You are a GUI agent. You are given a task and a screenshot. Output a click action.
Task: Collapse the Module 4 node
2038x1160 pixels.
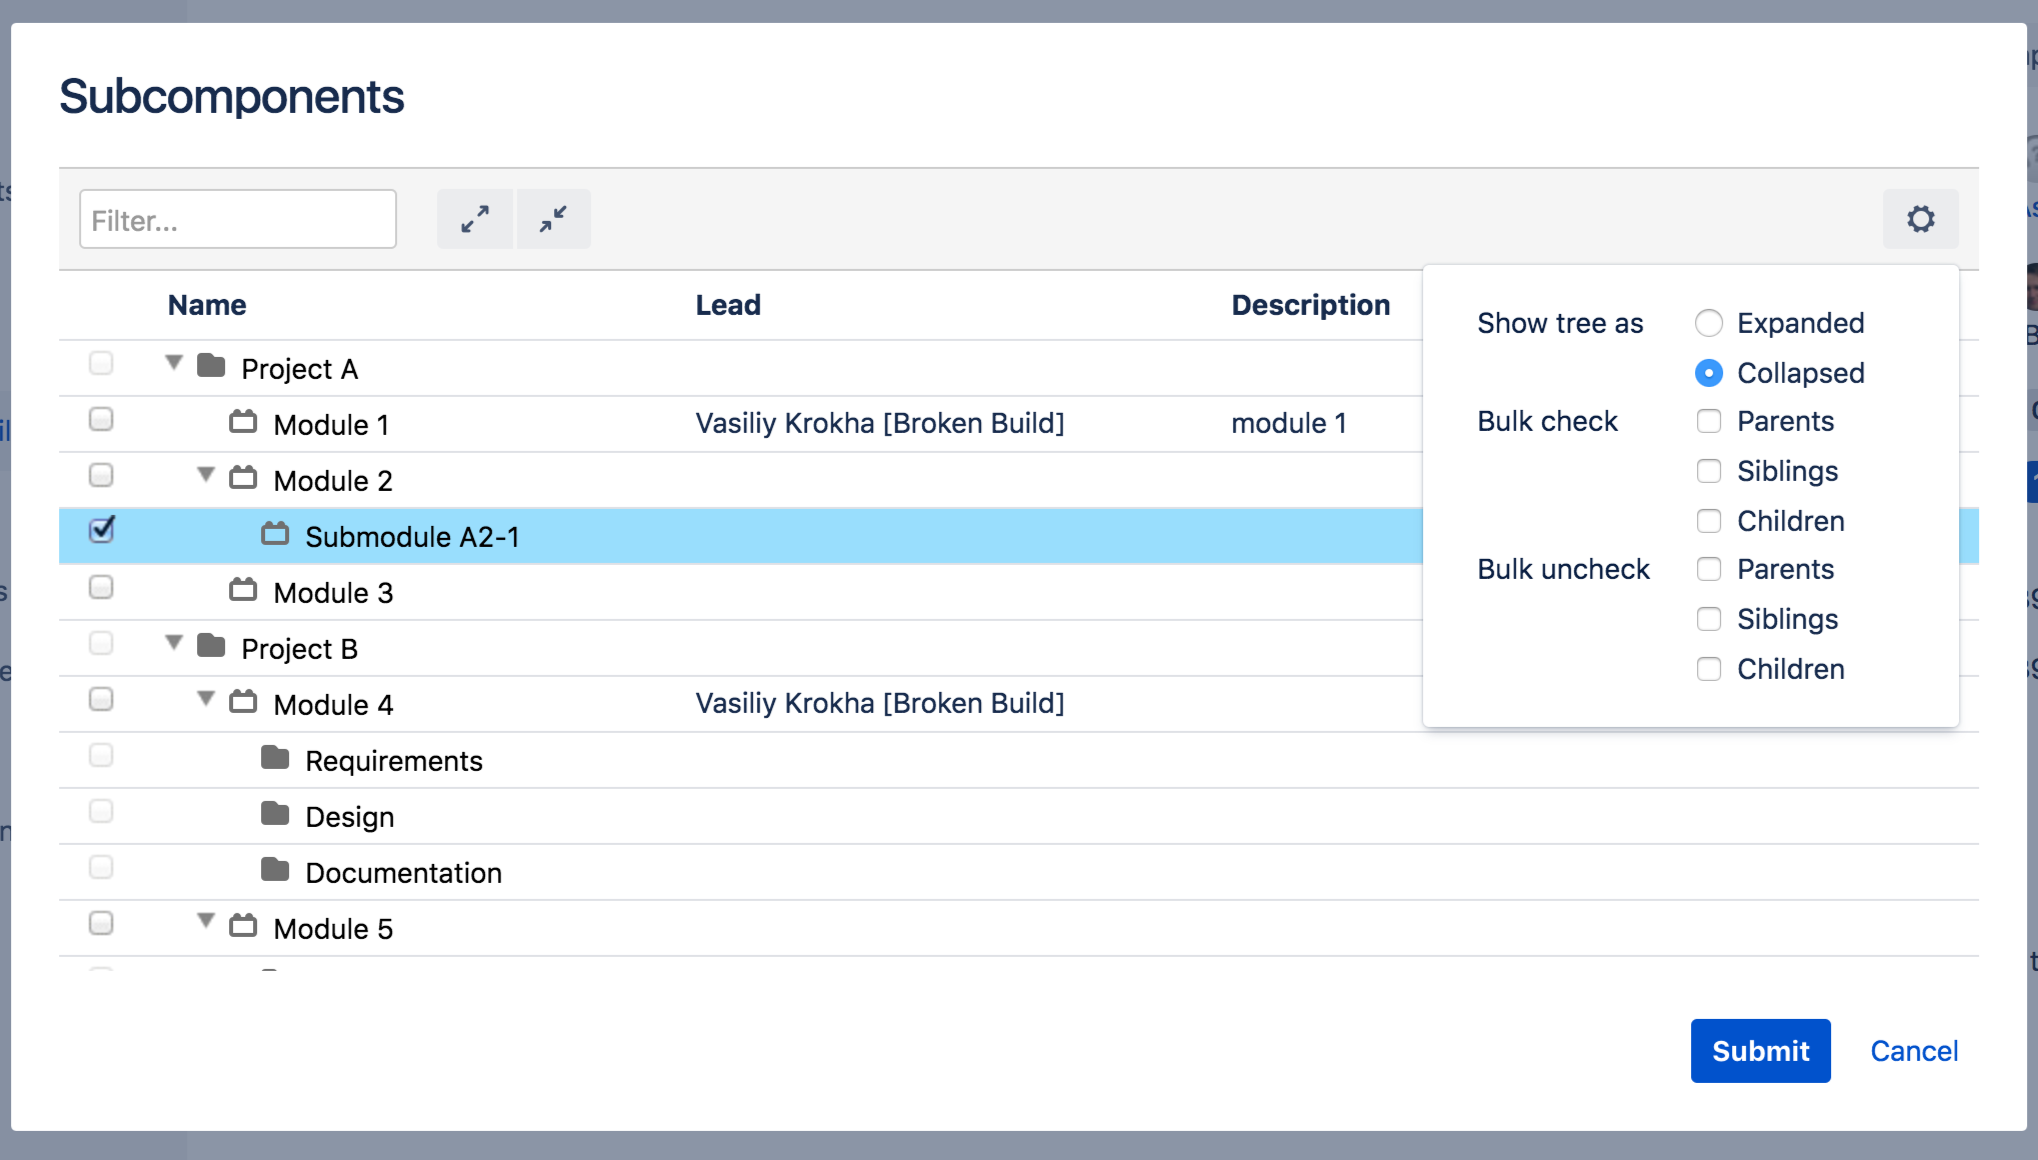point(206,699)
